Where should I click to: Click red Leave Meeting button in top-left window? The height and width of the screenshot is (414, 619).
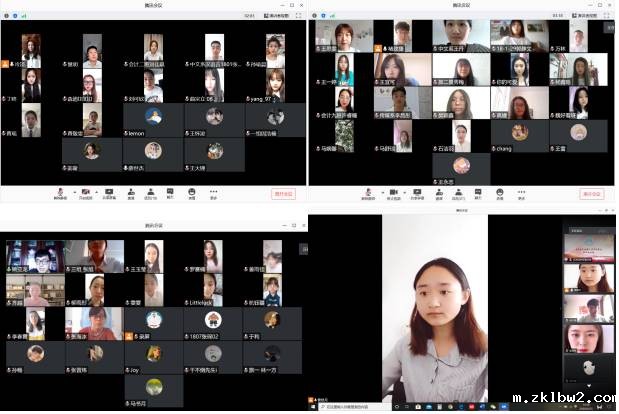[284, 194]
